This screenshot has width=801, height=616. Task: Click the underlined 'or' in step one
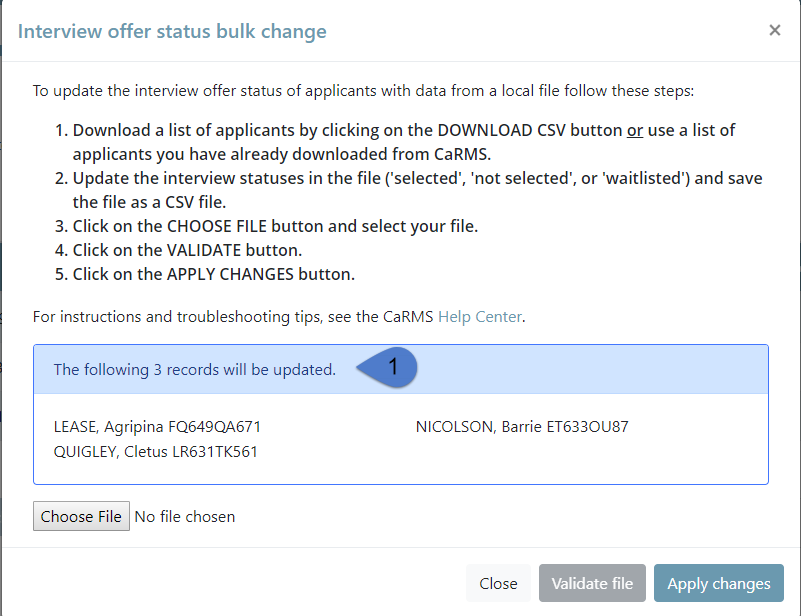[634, 130]
